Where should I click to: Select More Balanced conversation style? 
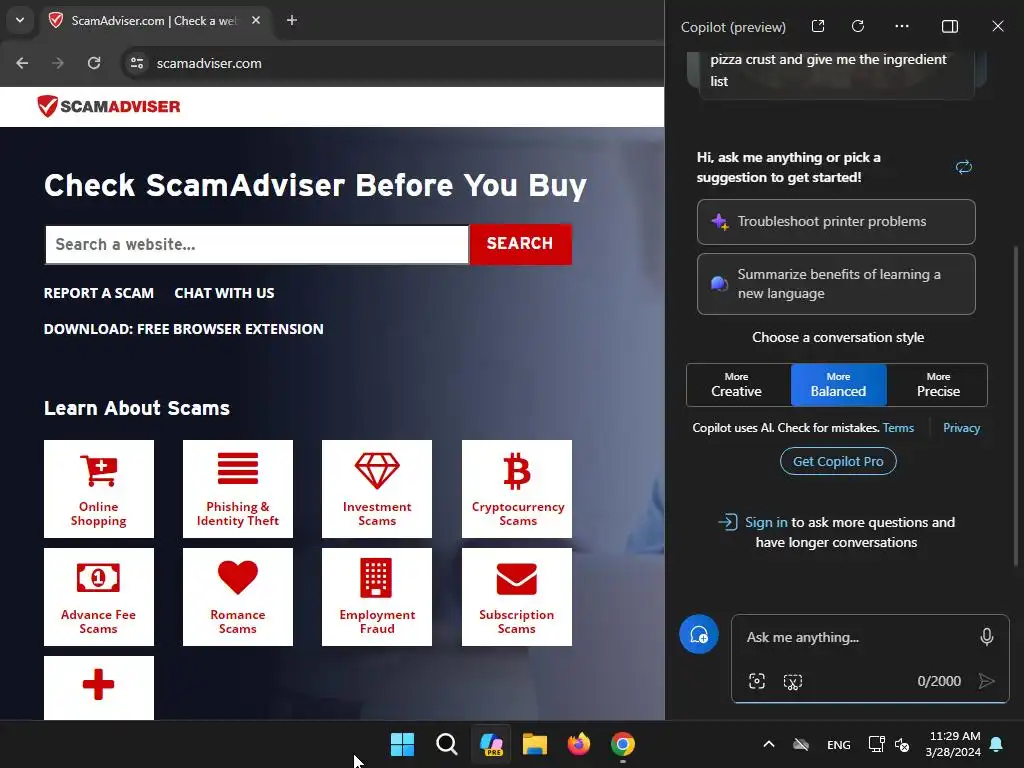pyautogui.click(x=839, y=385)
